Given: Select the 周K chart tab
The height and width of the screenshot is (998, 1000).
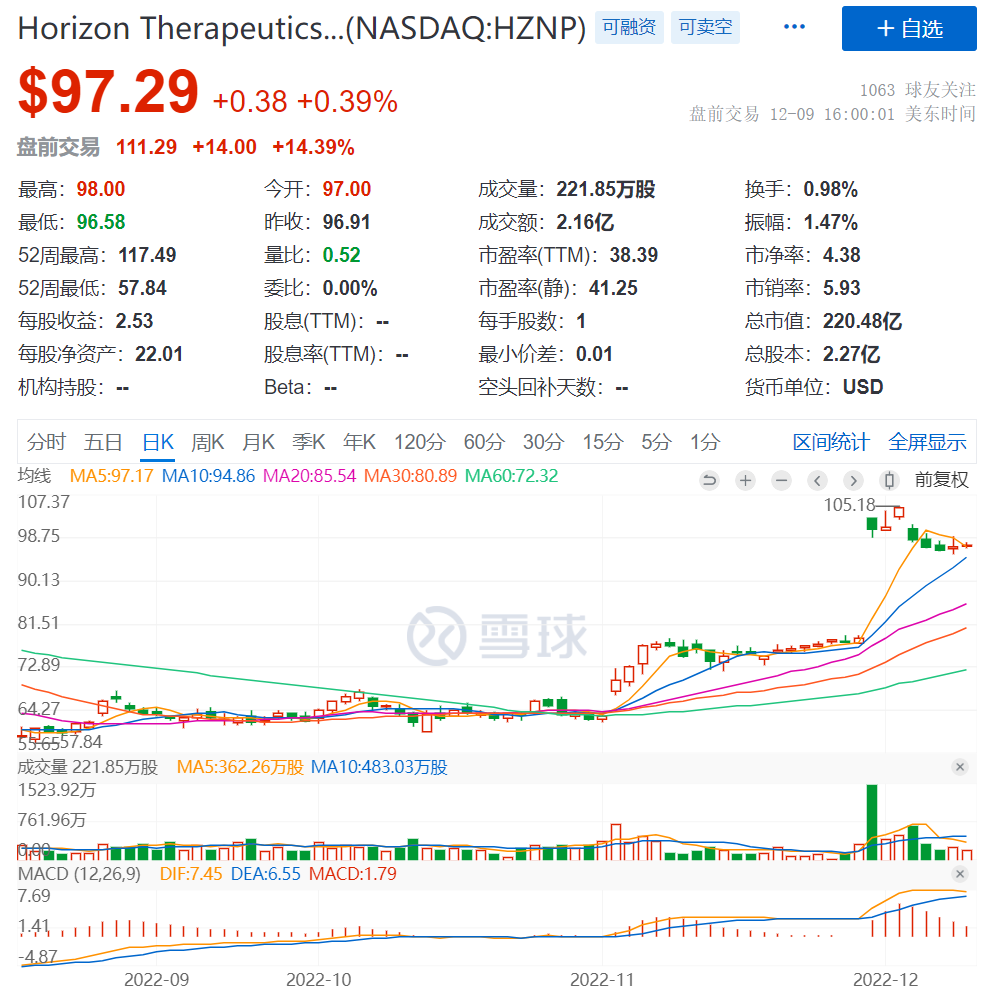Looking at the screenshot, I should click(208, 442).
